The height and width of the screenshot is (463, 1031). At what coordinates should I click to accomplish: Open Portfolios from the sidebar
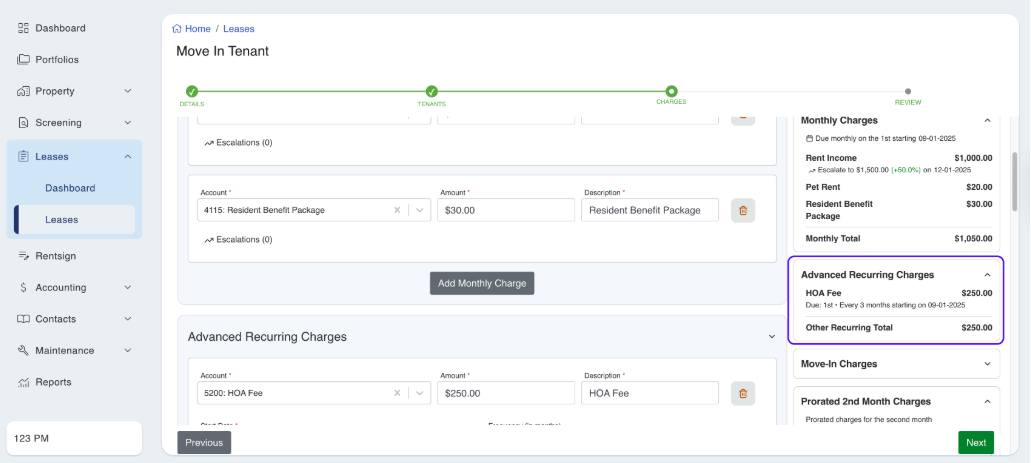tap(56, 60)
